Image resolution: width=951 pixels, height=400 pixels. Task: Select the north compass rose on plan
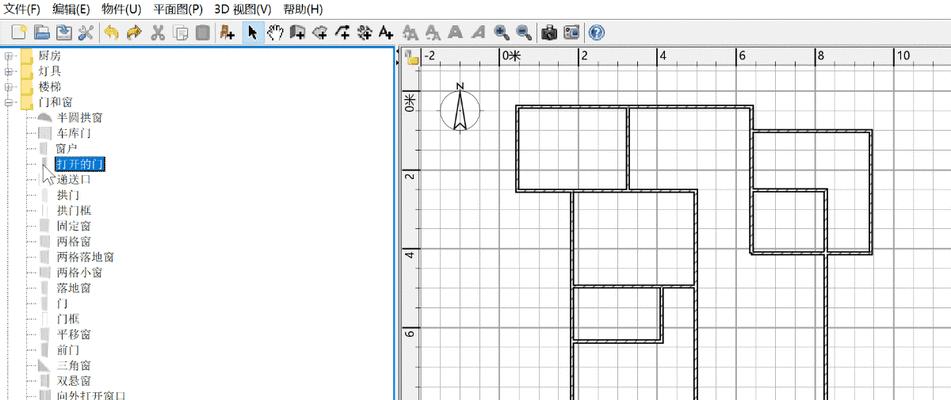(460, 107)
